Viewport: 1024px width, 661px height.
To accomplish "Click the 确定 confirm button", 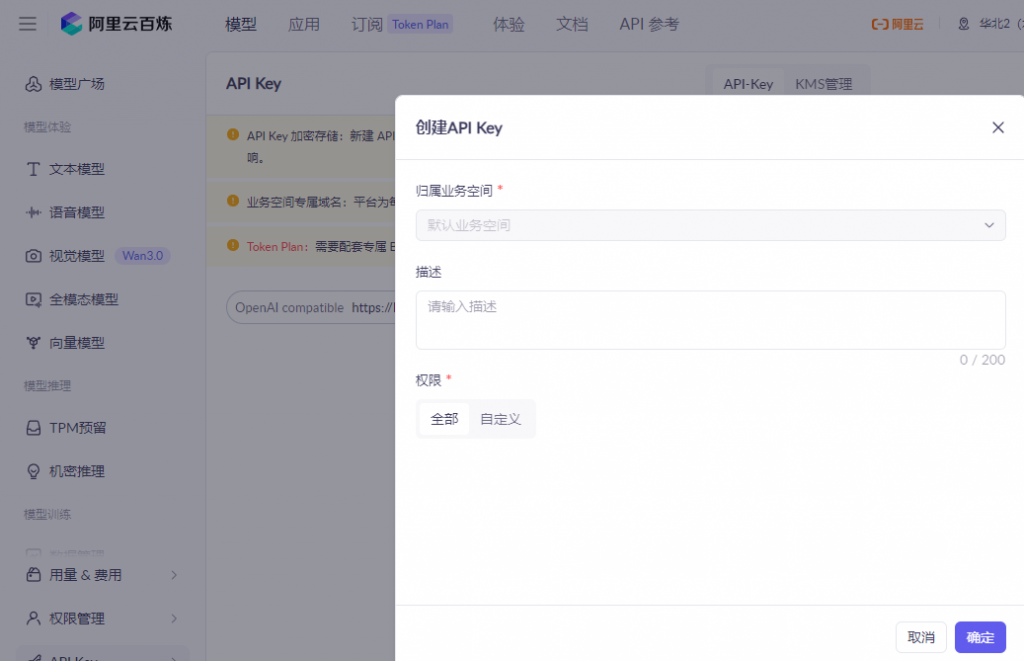I will [980, 637].
